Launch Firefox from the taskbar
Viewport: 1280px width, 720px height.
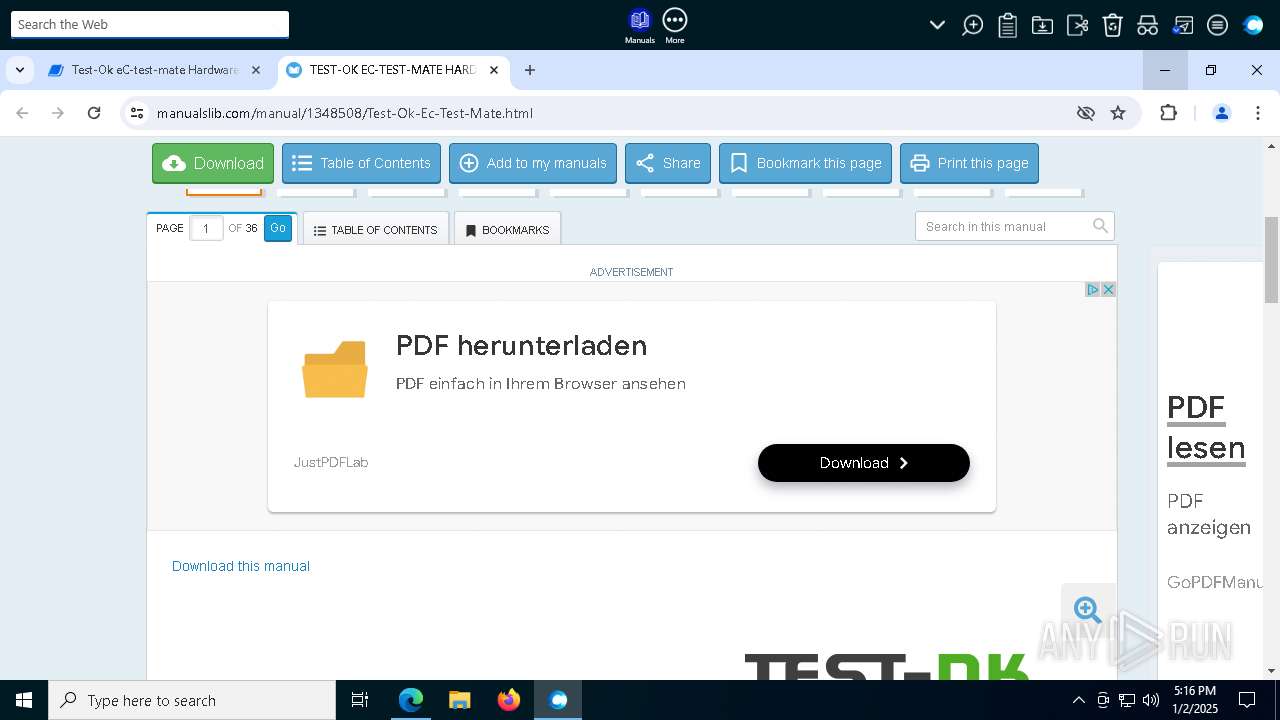pos(509,700)
